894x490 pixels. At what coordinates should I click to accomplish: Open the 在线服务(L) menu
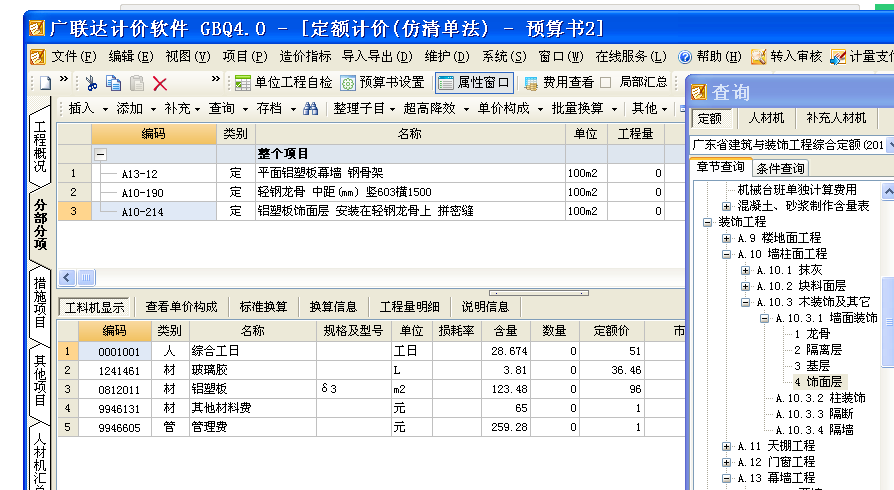click(631, 56)
